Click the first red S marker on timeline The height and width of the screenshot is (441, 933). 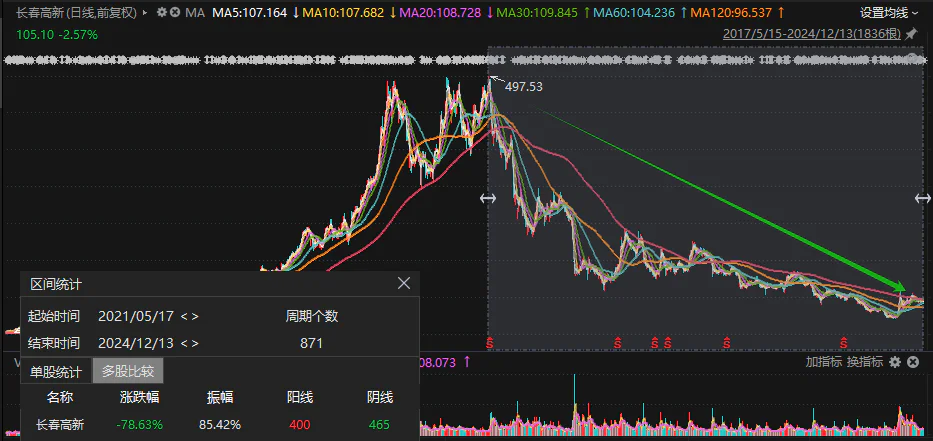(x=490, y=343)
